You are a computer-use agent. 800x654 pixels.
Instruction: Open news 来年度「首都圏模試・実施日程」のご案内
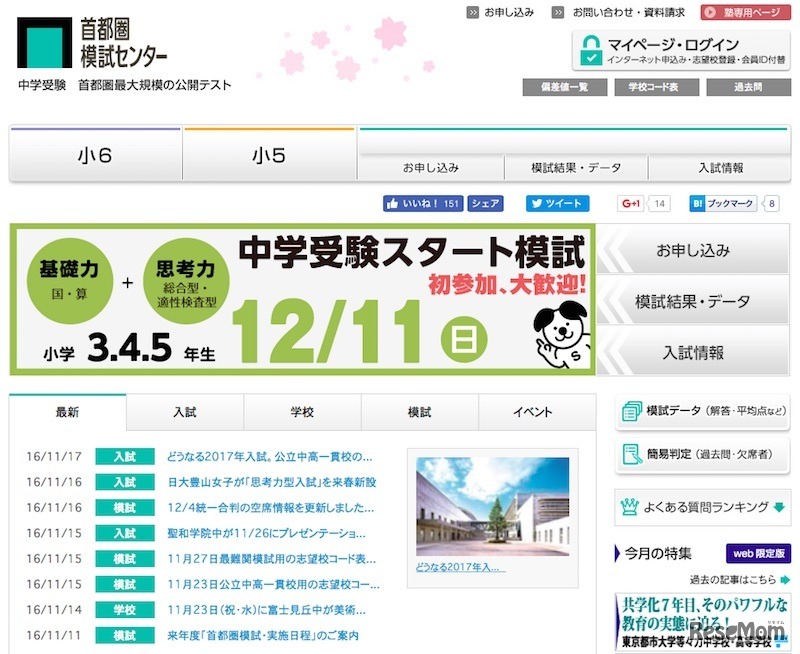[x=263, y=635]
